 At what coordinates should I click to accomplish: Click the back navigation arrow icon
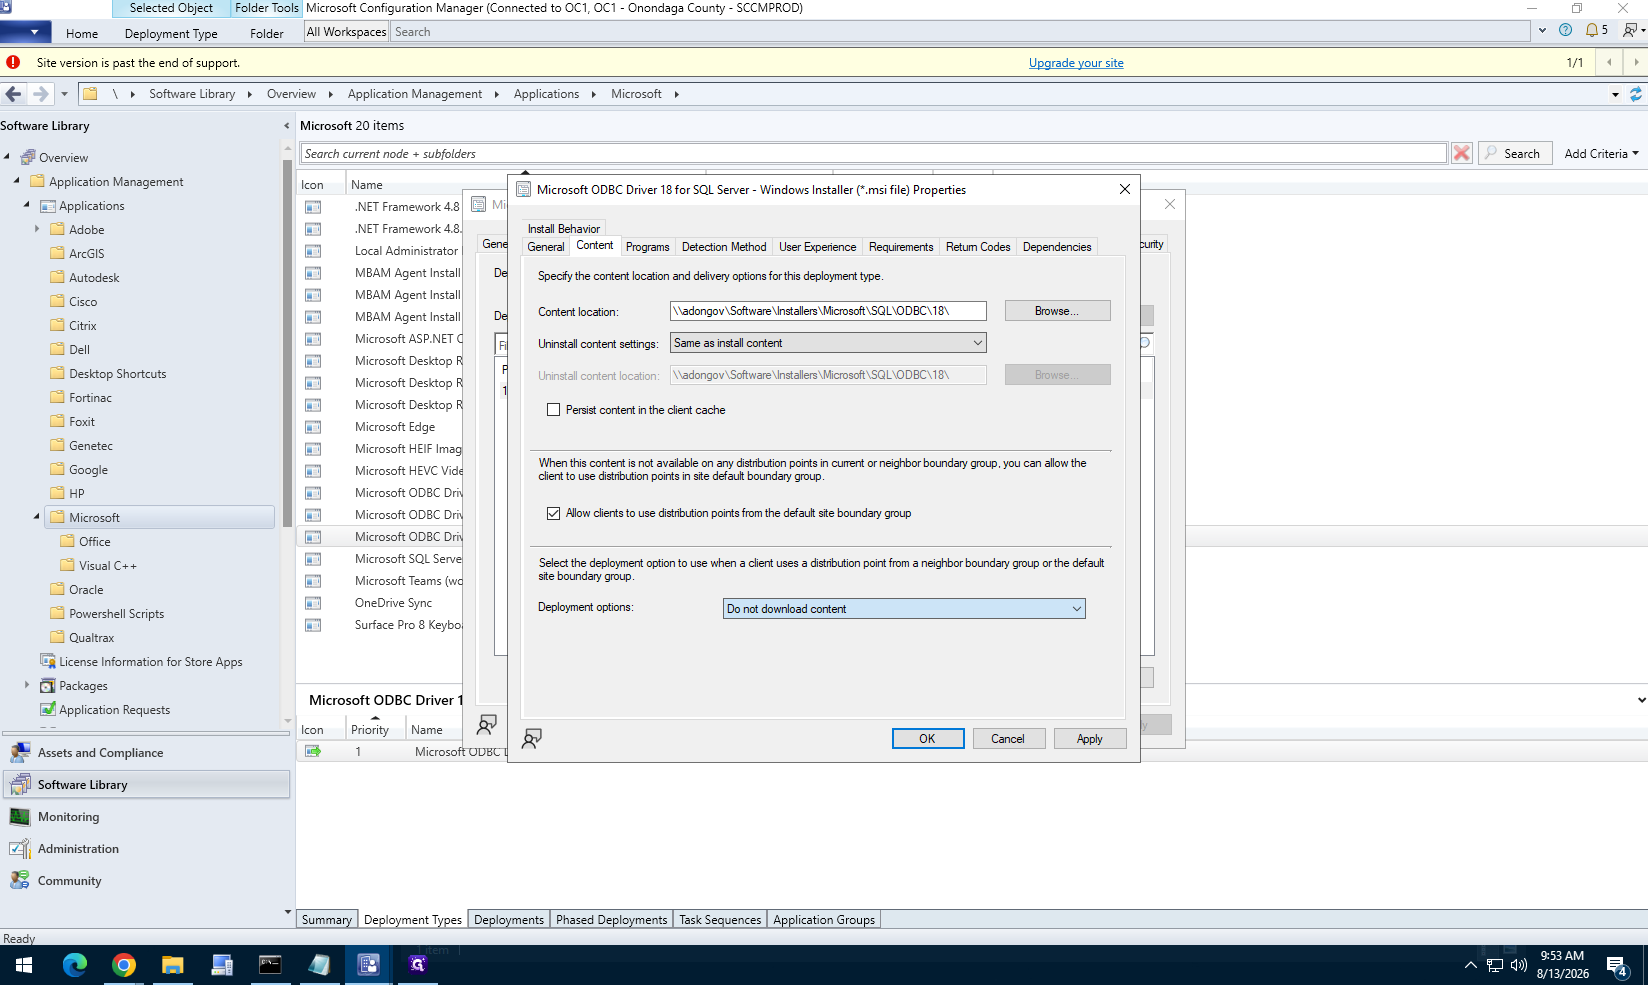click(x=13, y=94)
